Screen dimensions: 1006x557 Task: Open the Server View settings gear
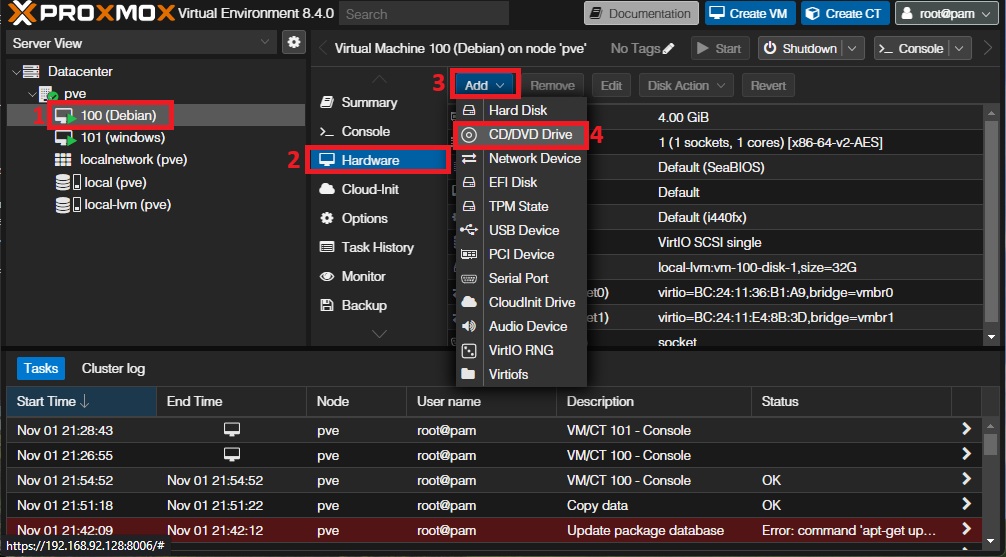click(294, 42)
